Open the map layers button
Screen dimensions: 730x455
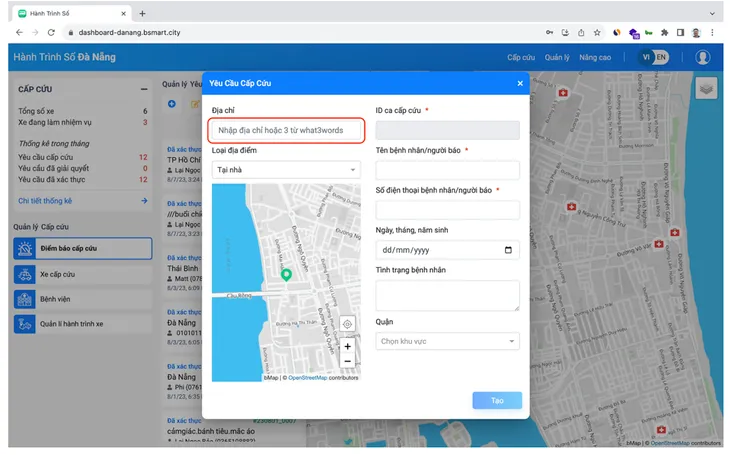coord(706,88)
